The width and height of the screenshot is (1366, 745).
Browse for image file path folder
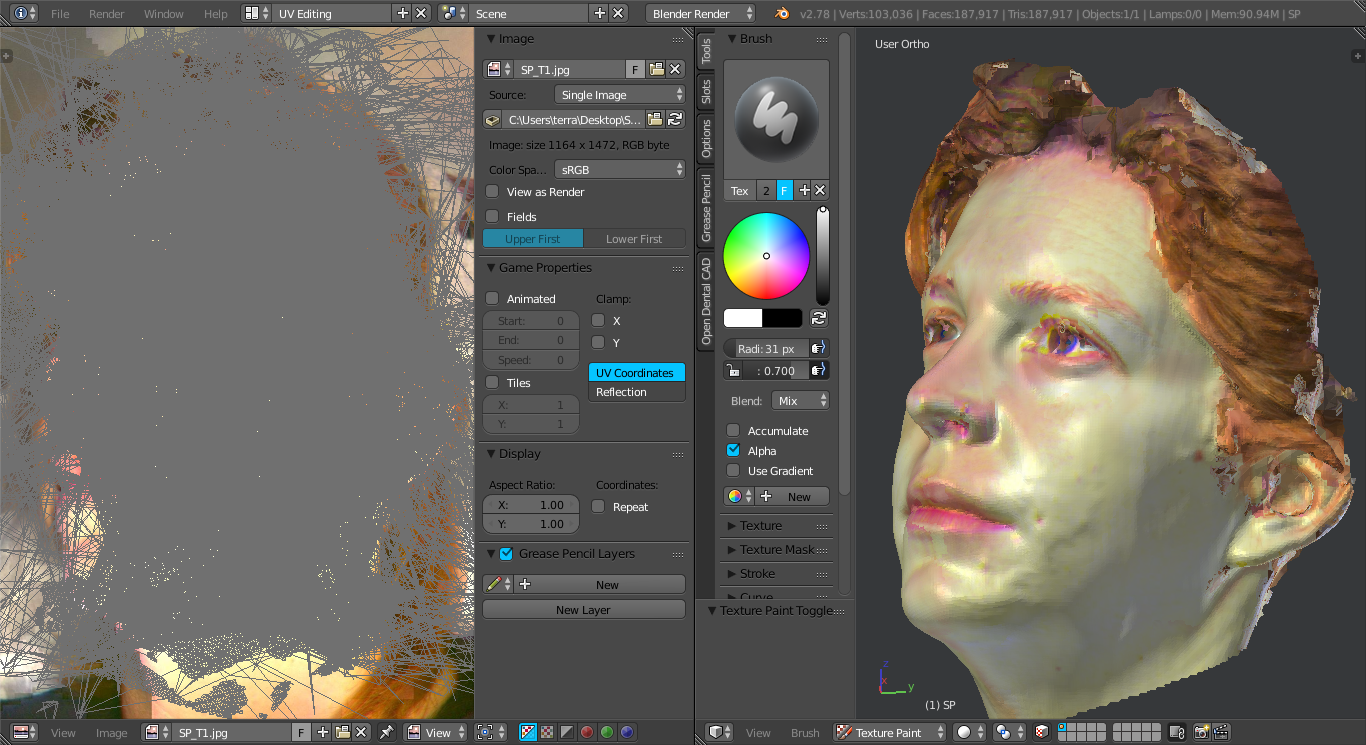pyautogui.click(x=655, y=119)
